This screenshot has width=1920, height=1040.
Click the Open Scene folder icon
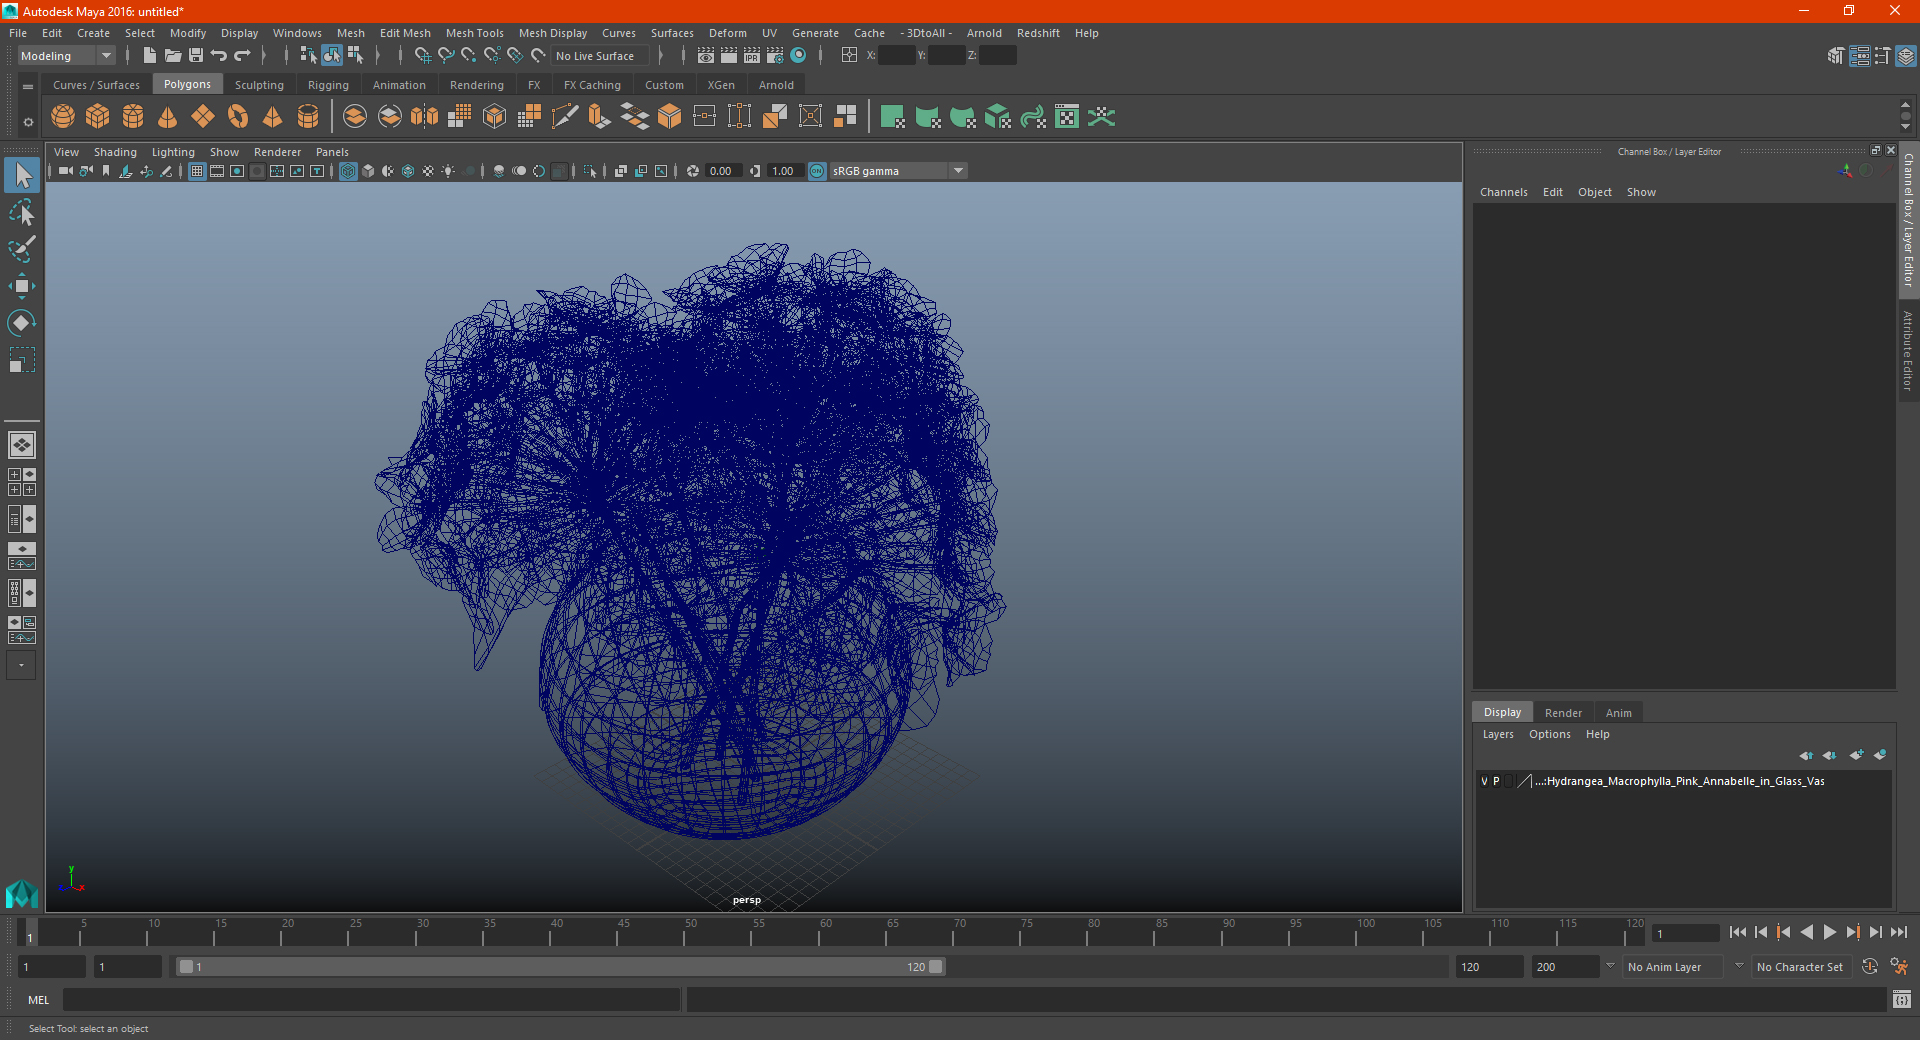pos(173,56)
